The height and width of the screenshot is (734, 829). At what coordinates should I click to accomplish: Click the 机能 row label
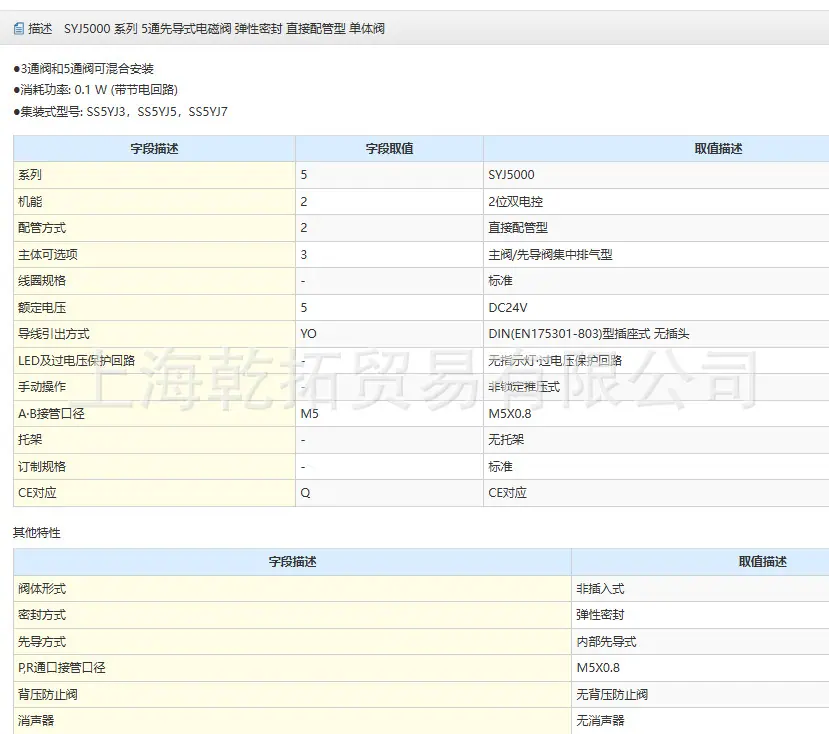pos(30,201)
